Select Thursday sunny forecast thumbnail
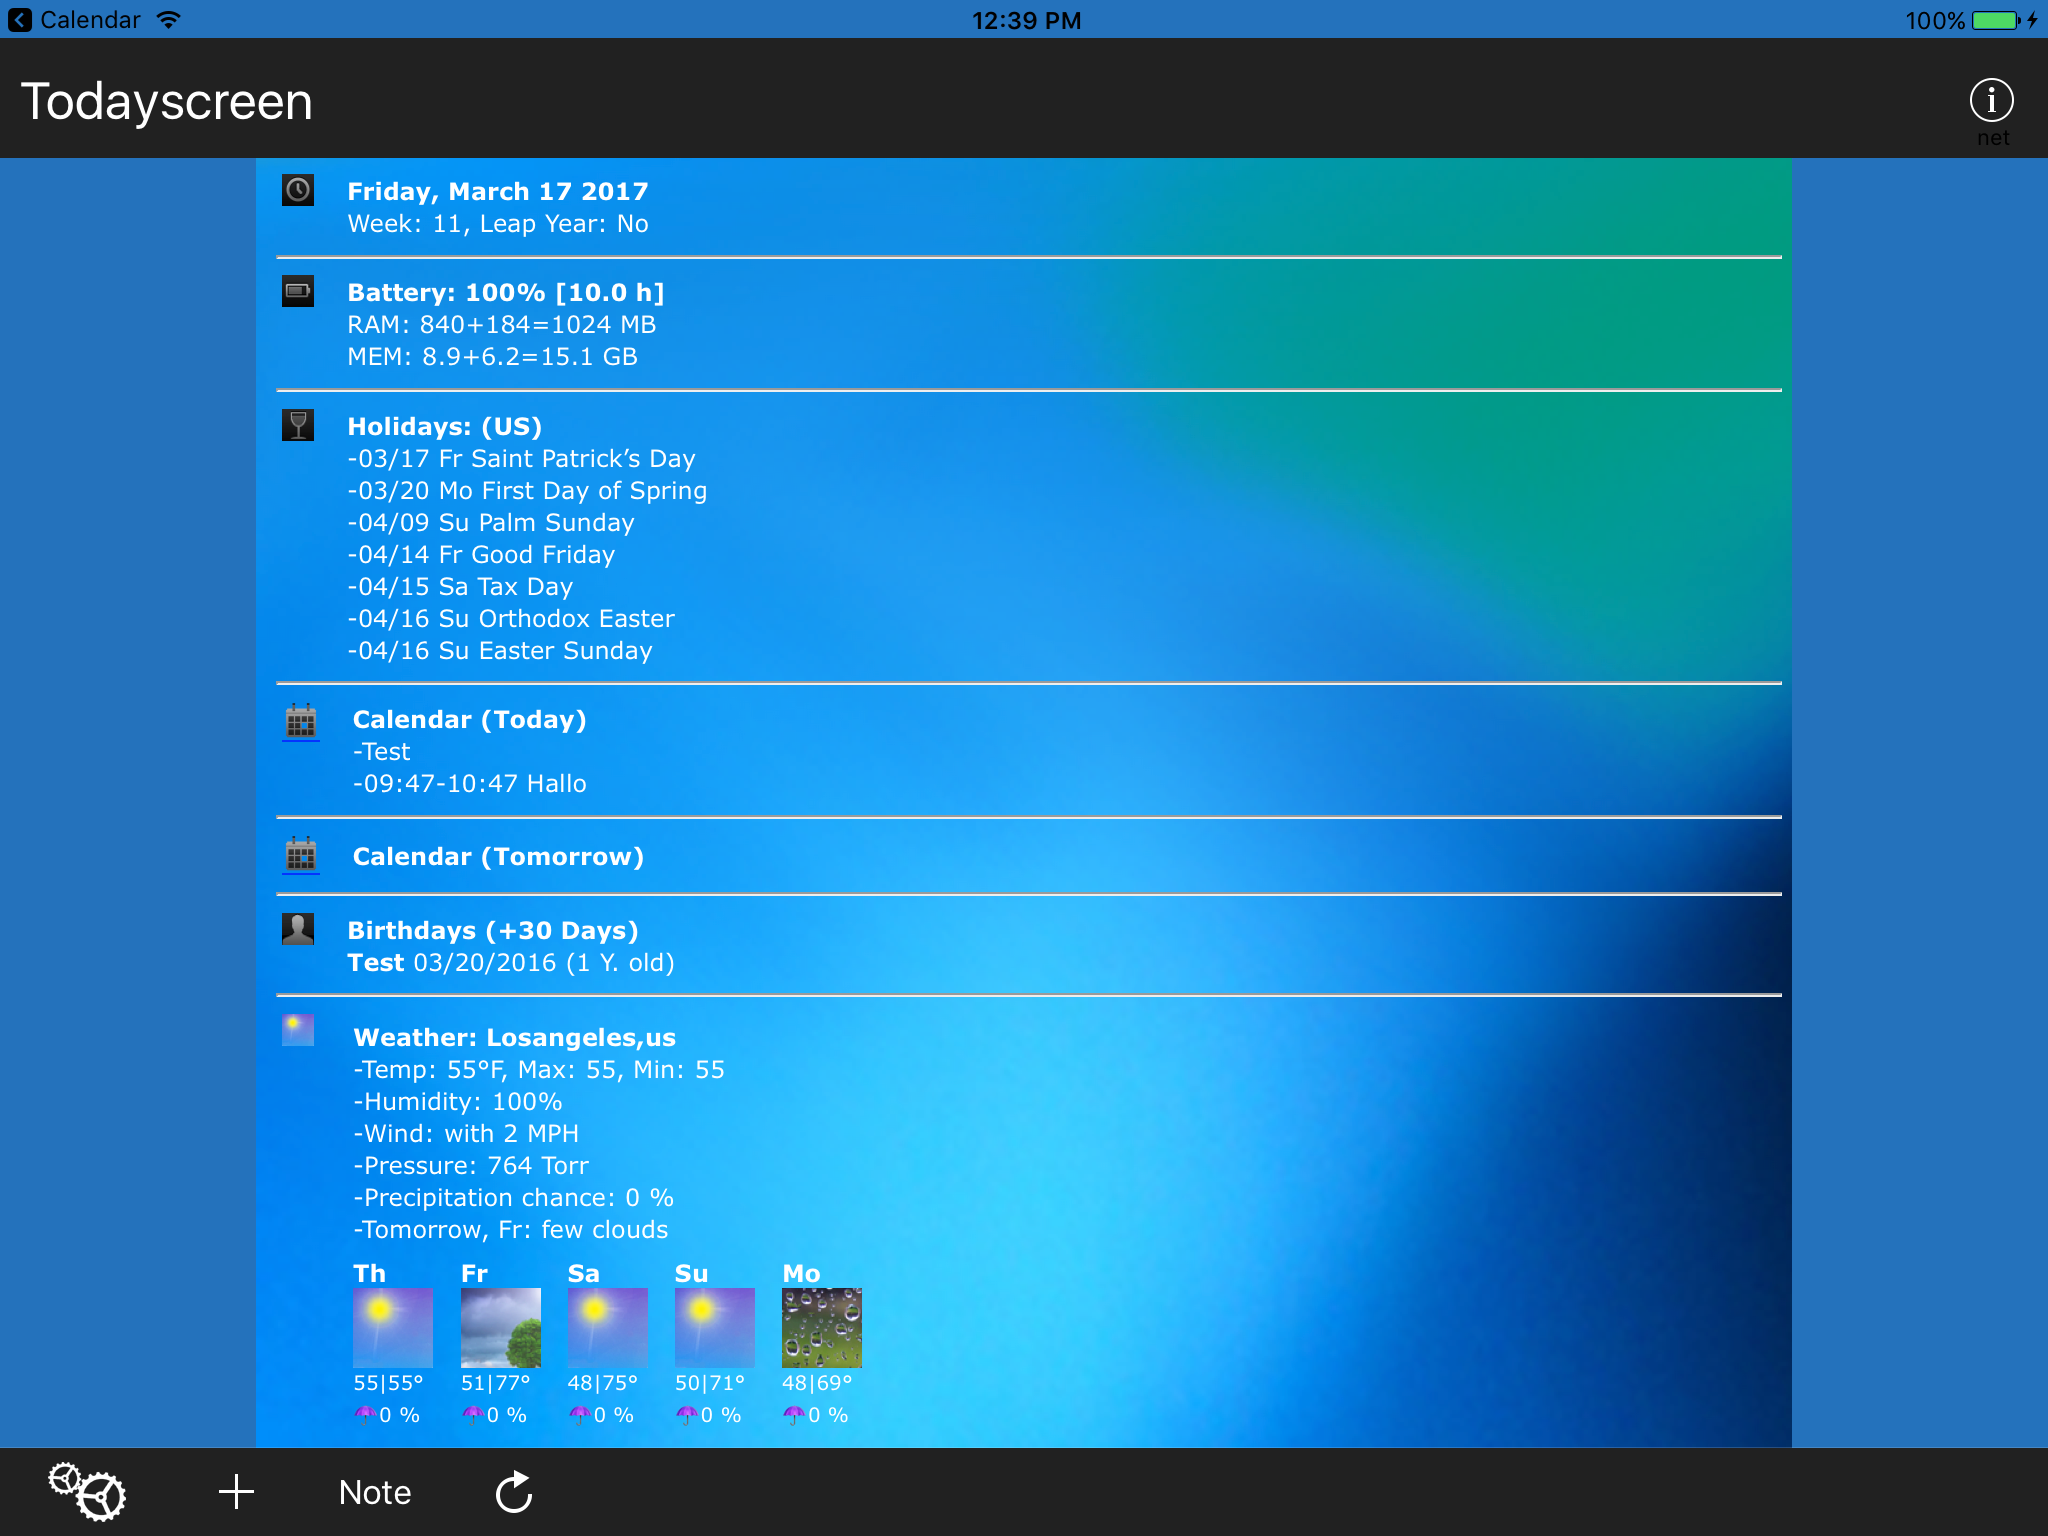2048x1536 pixels. coord(393,1327)
